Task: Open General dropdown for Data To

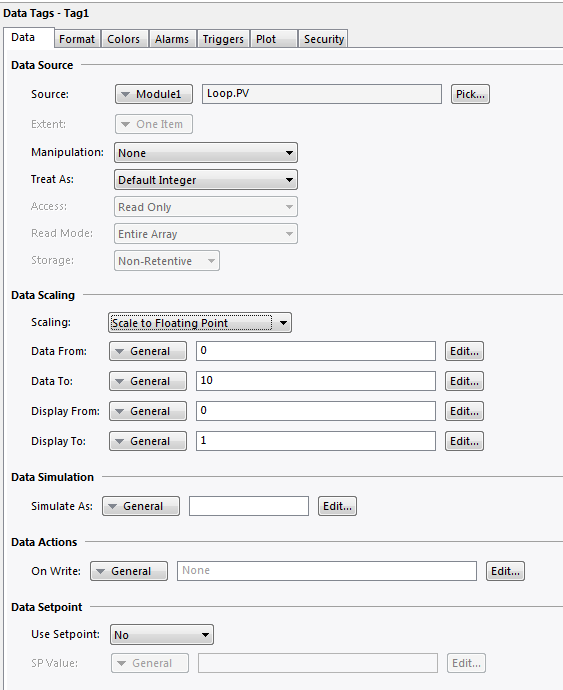Action: [x=148, y=381]
